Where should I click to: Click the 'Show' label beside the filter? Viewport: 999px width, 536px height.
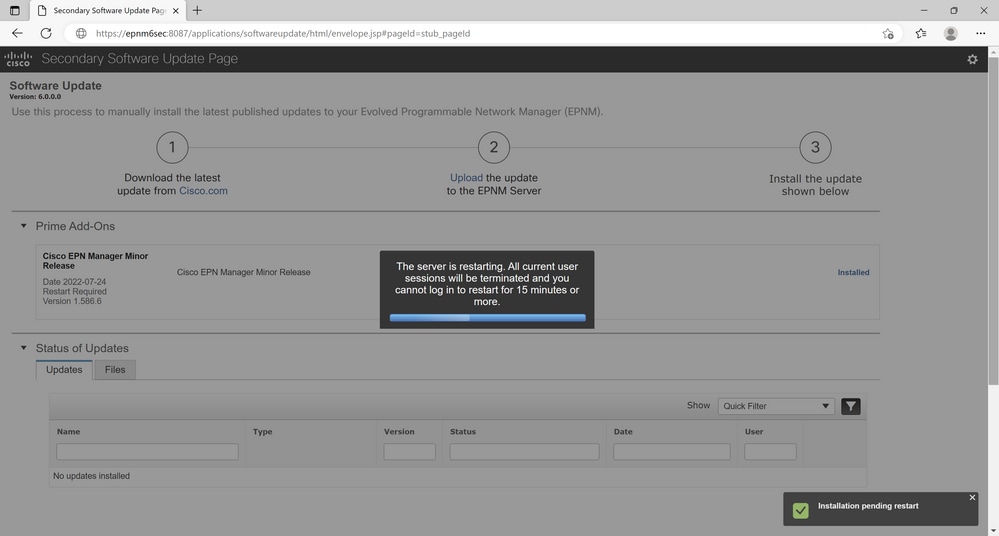click(x=698, y=405)
